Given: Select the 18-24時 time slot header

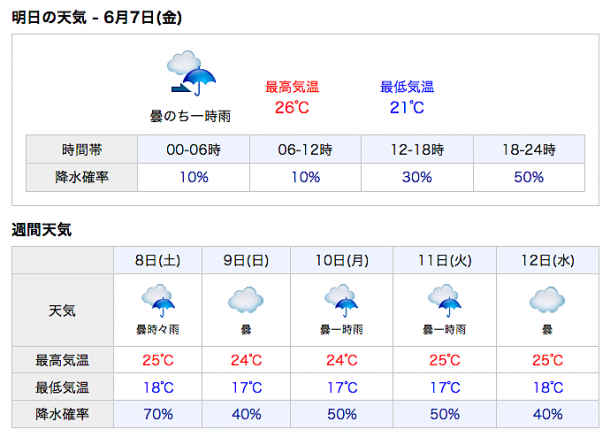Looking at the screenshot, I should (x=529, y=149).
